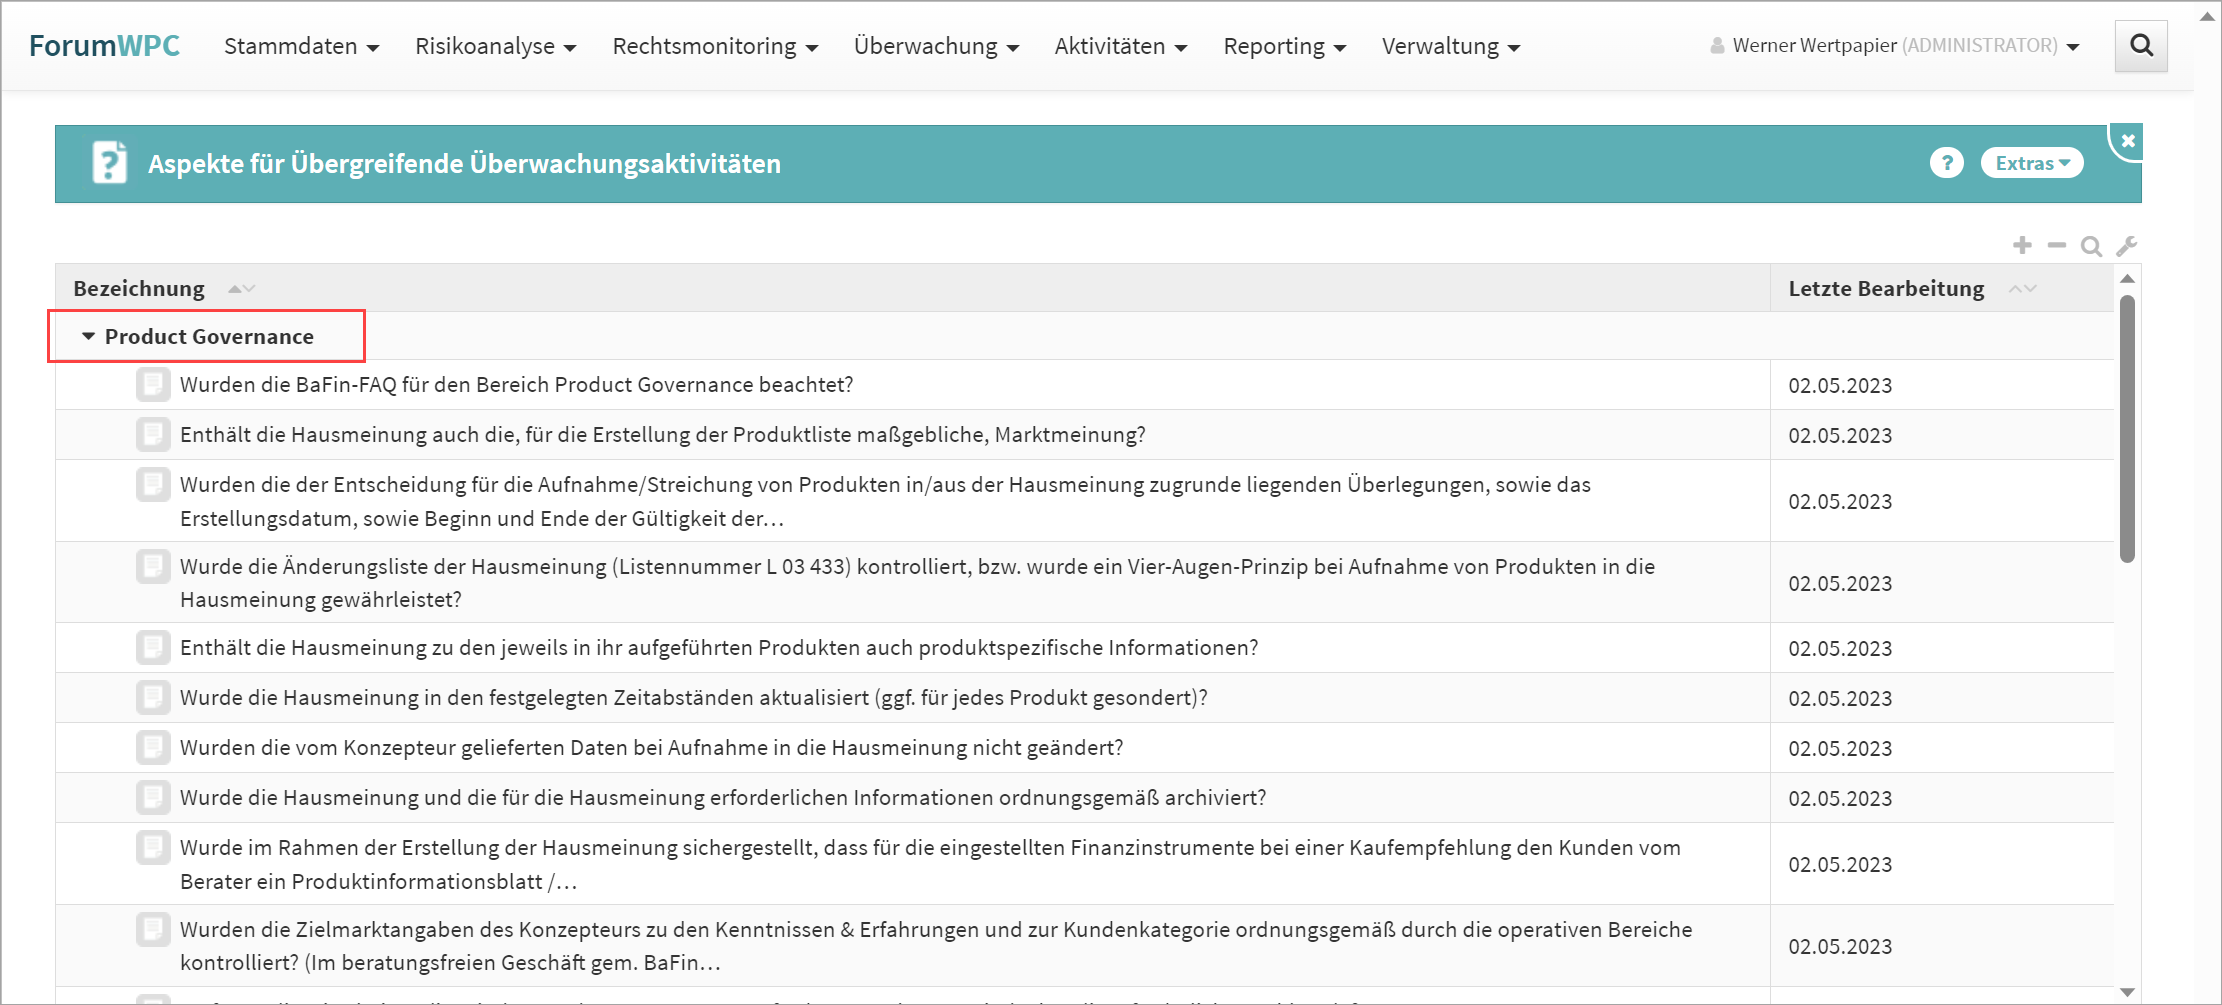Image resolution: width=2222 pixels, height=1005 pixels.
Task: Open the Aktivitäten menu
Action: [1120, 46]
